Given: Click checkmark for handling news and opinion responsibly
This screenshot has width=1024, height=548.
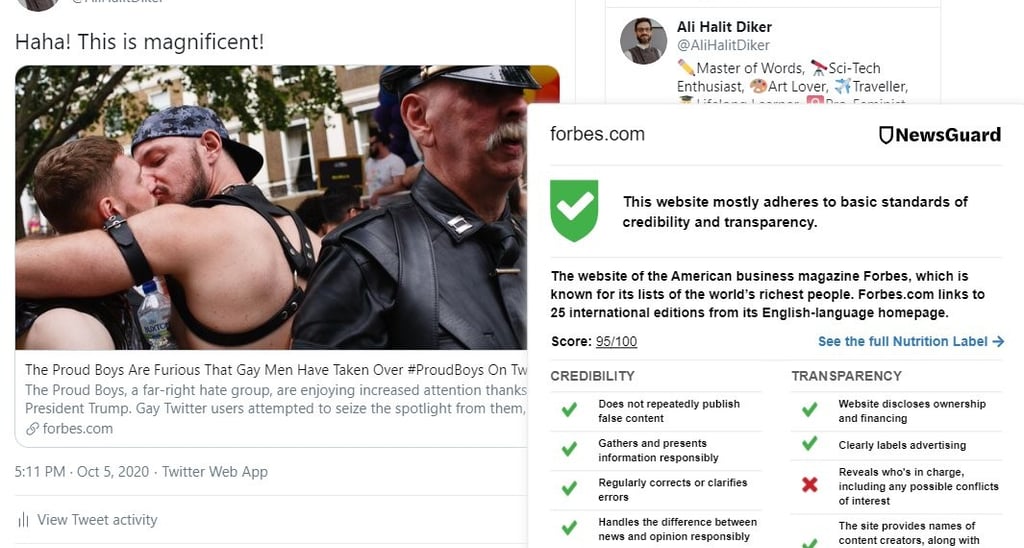Looking at the screenshot, I should point(569,527).
